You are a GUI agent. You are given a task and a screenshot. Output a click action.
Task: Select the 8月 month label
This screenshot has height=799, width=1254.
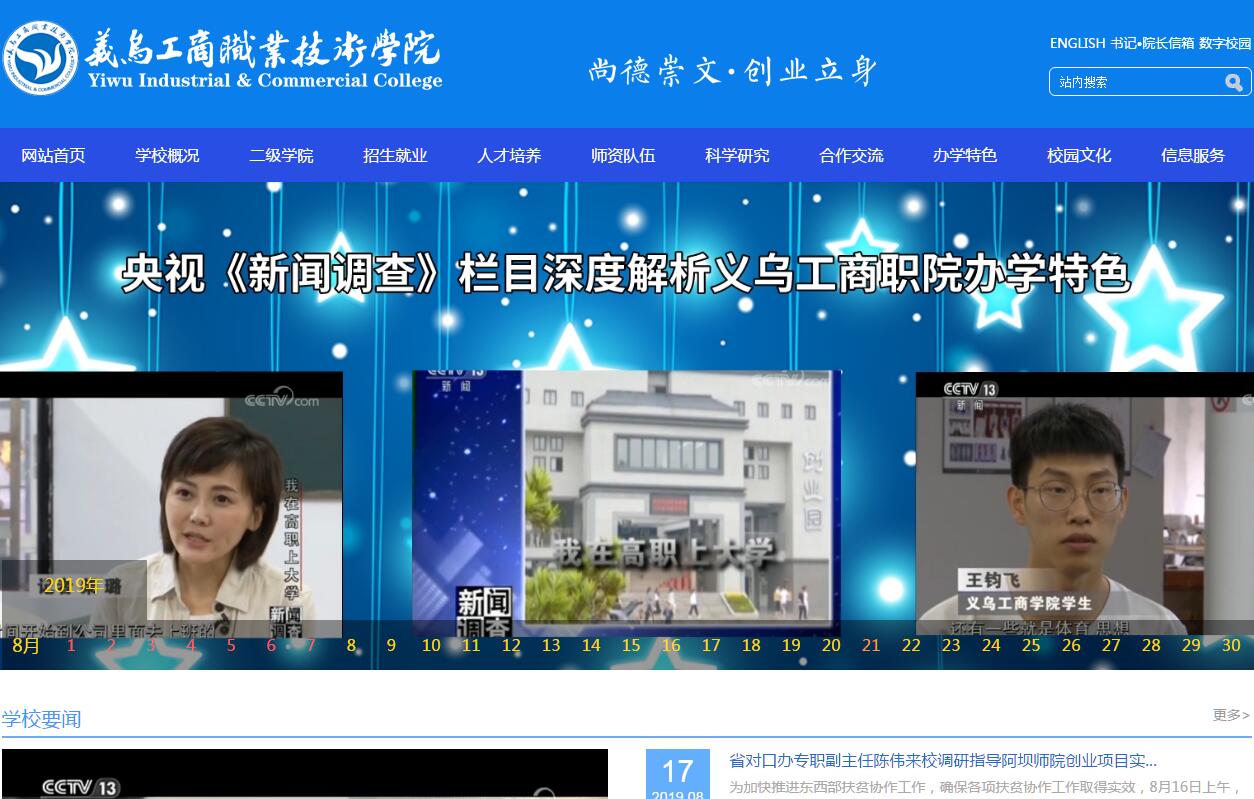point(27,645)
